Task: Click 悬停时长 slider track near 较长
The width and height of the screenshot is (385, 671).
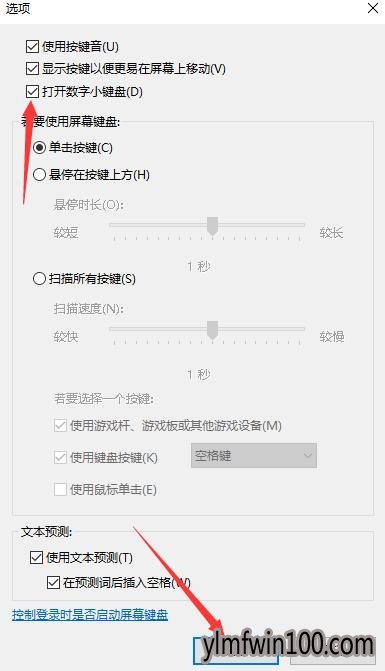Action: pyautogui.click(x=295, y=225)
